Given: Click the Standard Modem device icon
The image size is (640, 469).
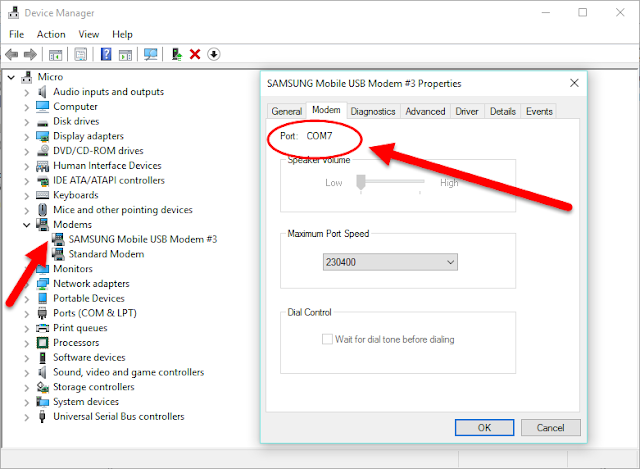Looking at the screenshot, I should (x=58, y=254).
